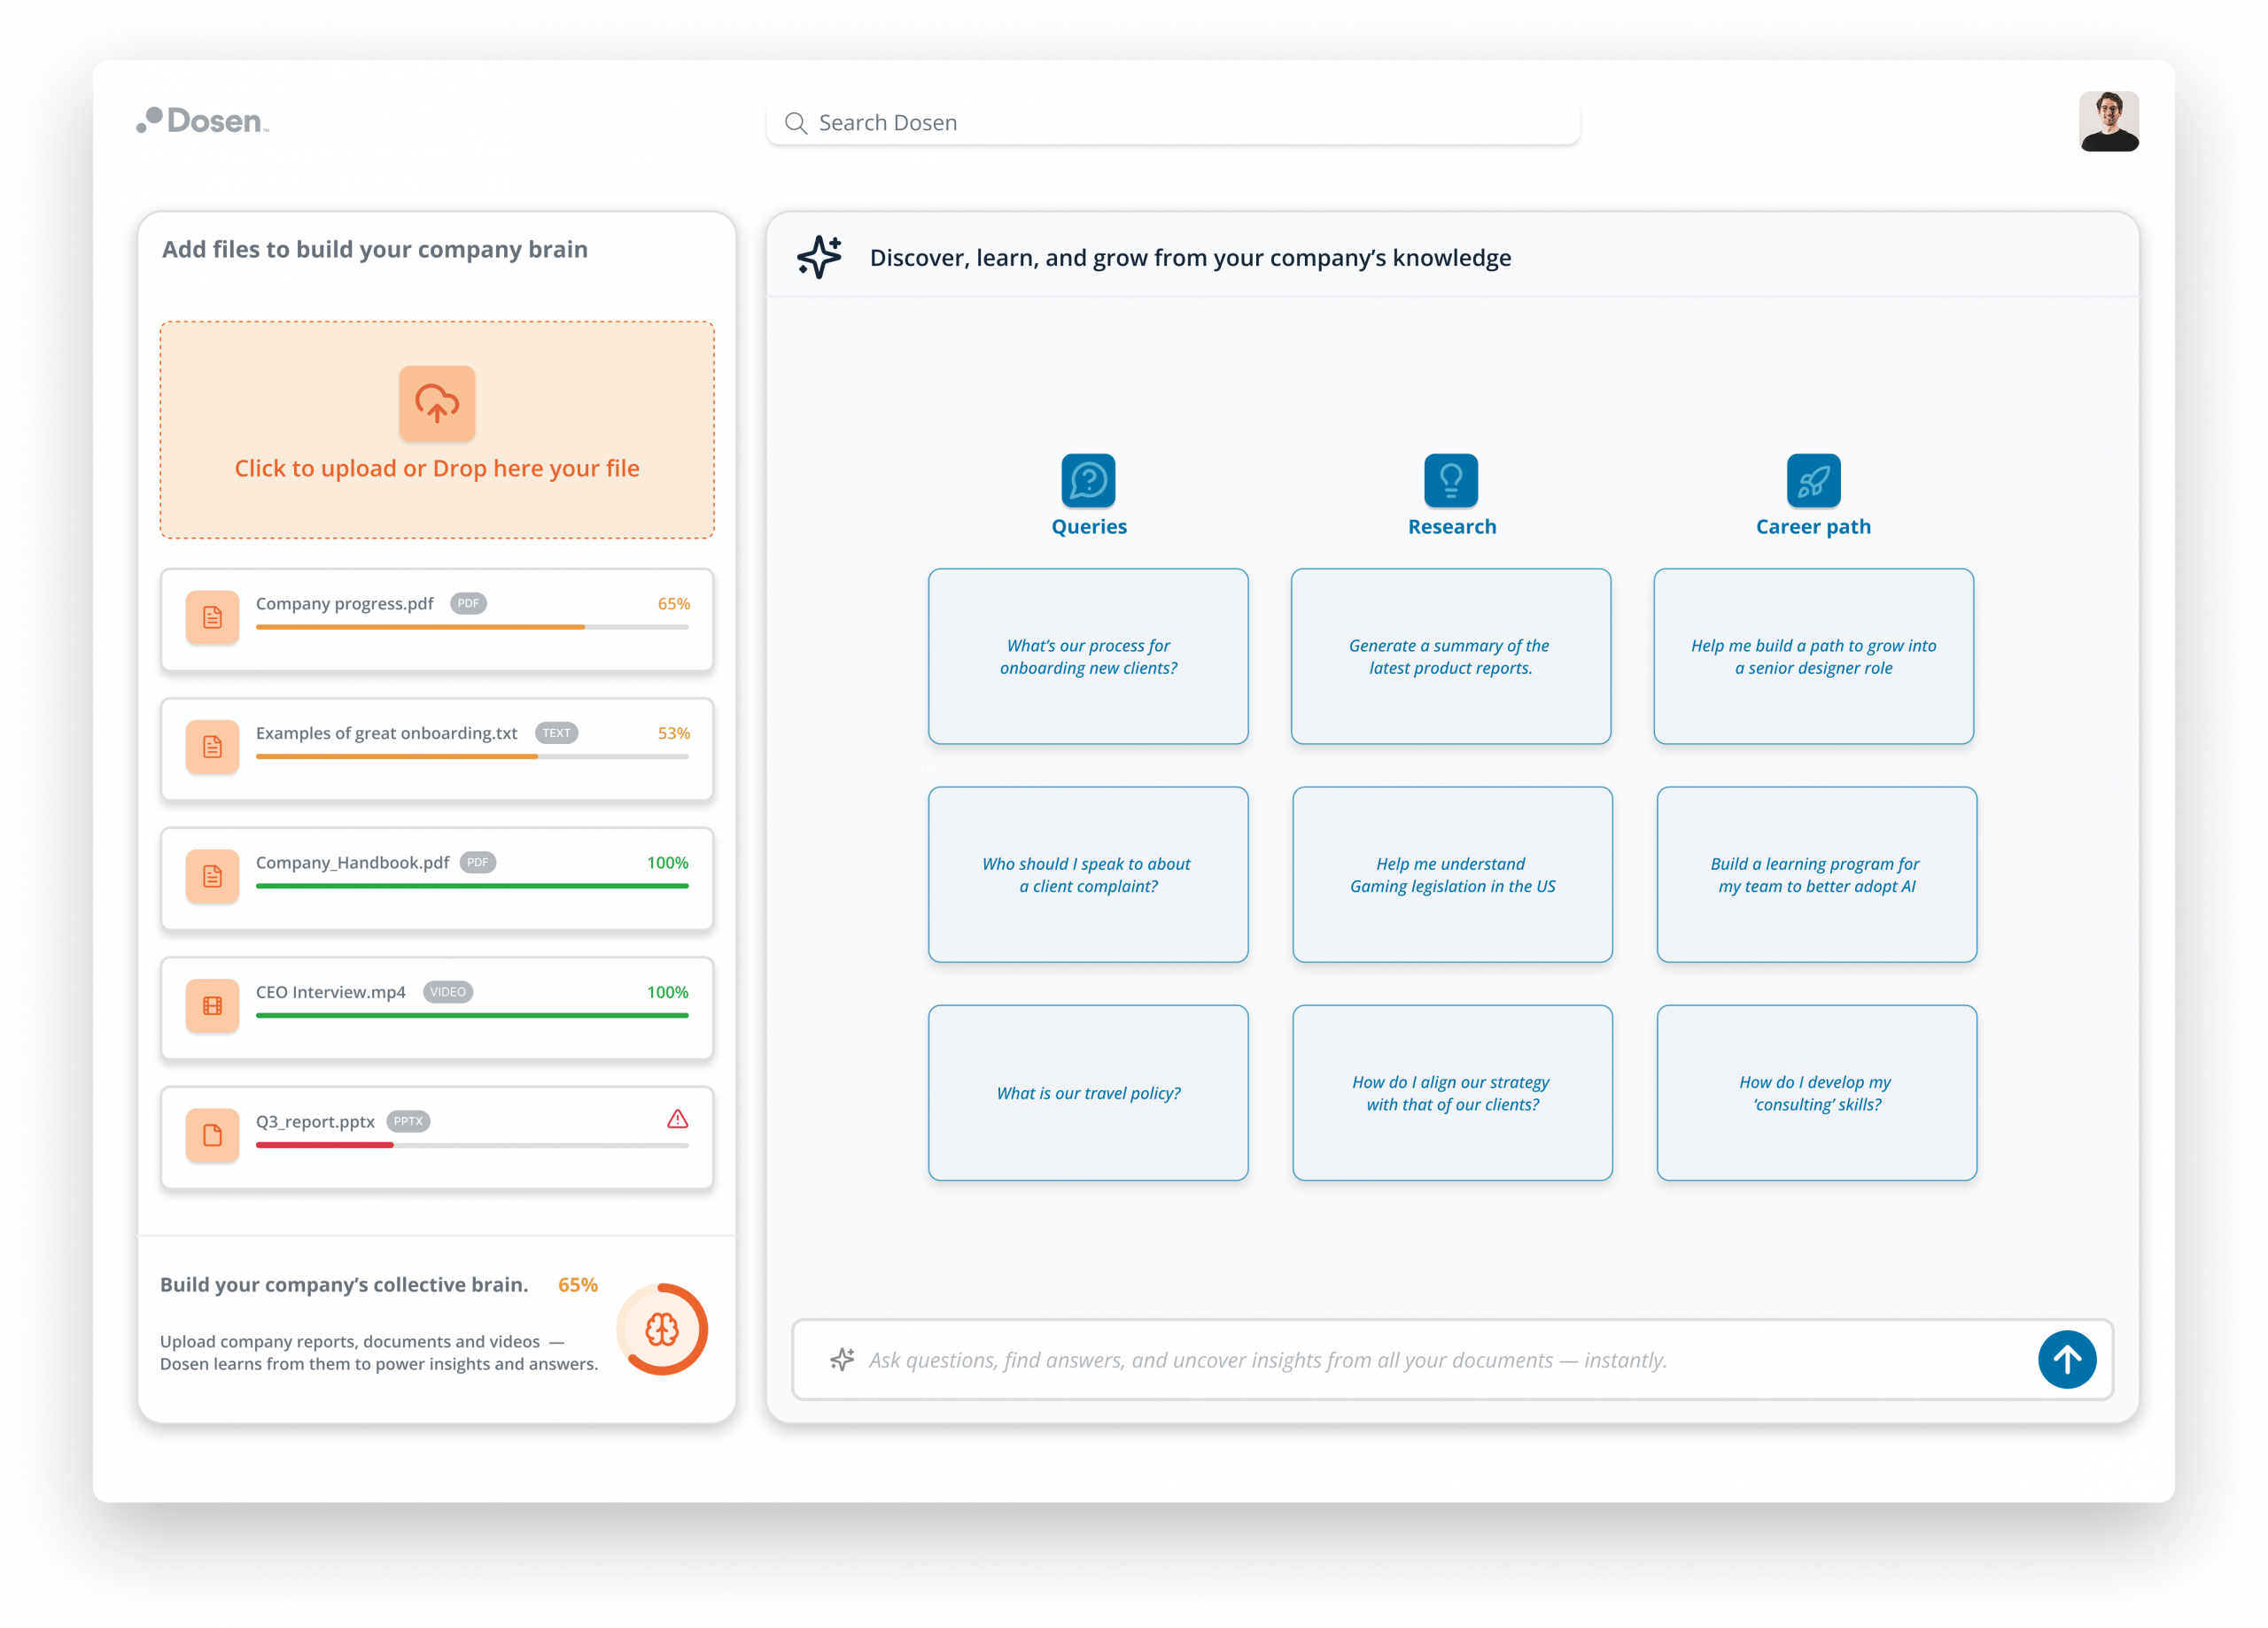The height and width of the screenshot is (1628, 2268).
Task: Click 'Generate a summary' product reports card
Action: pyautogui.click(x=1451, y=657)
